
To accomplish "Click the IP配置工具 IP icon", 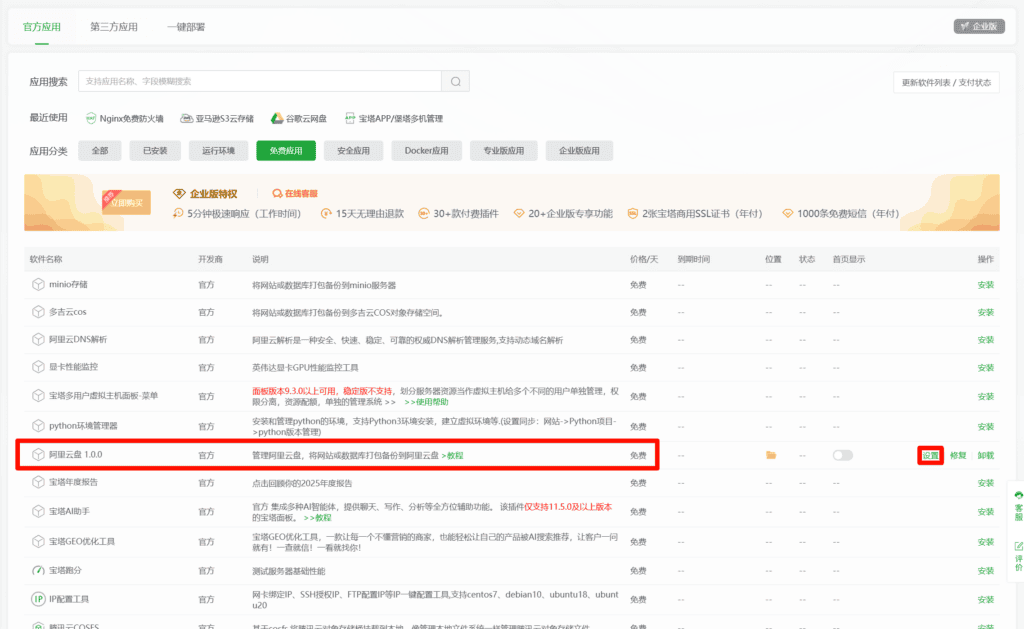I will click(39, 598).
